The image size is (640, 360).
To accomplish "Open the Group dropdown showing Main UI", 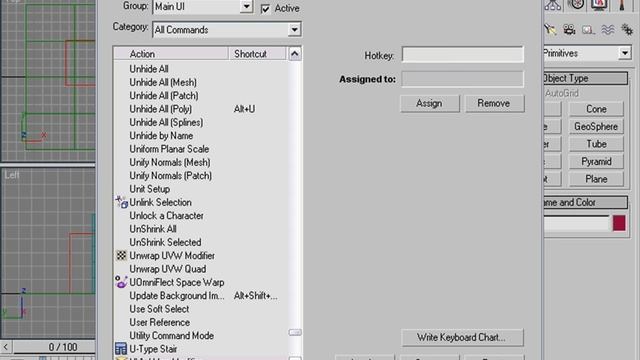I will tap(246, 7).
